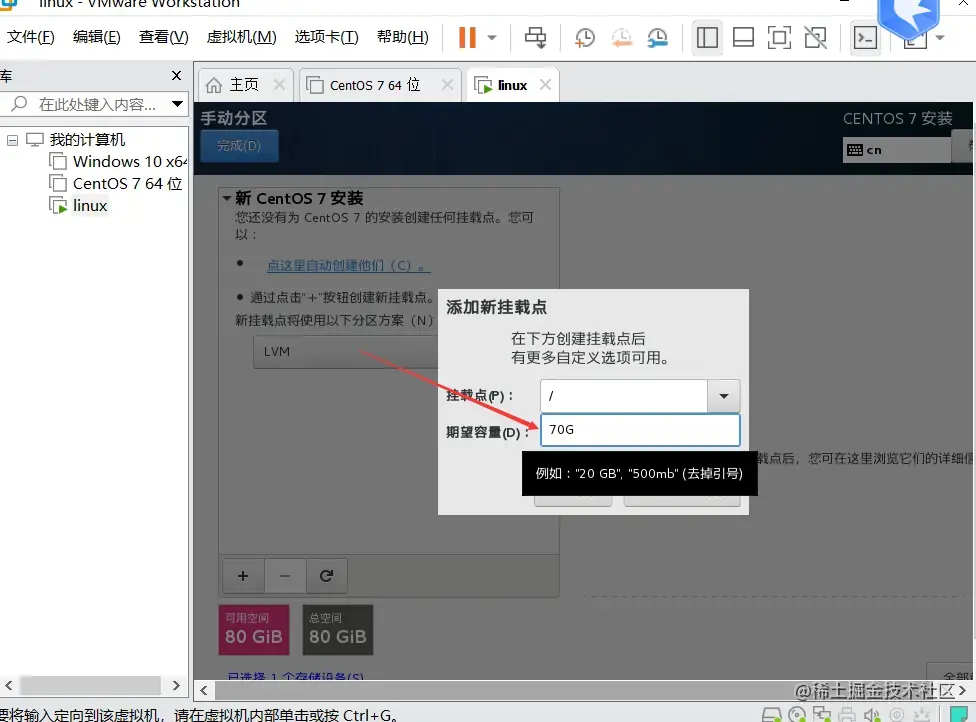This screenshot has height=722, width=976.
Task: Open the 查看(V) menu
Action: click(164, 37)
